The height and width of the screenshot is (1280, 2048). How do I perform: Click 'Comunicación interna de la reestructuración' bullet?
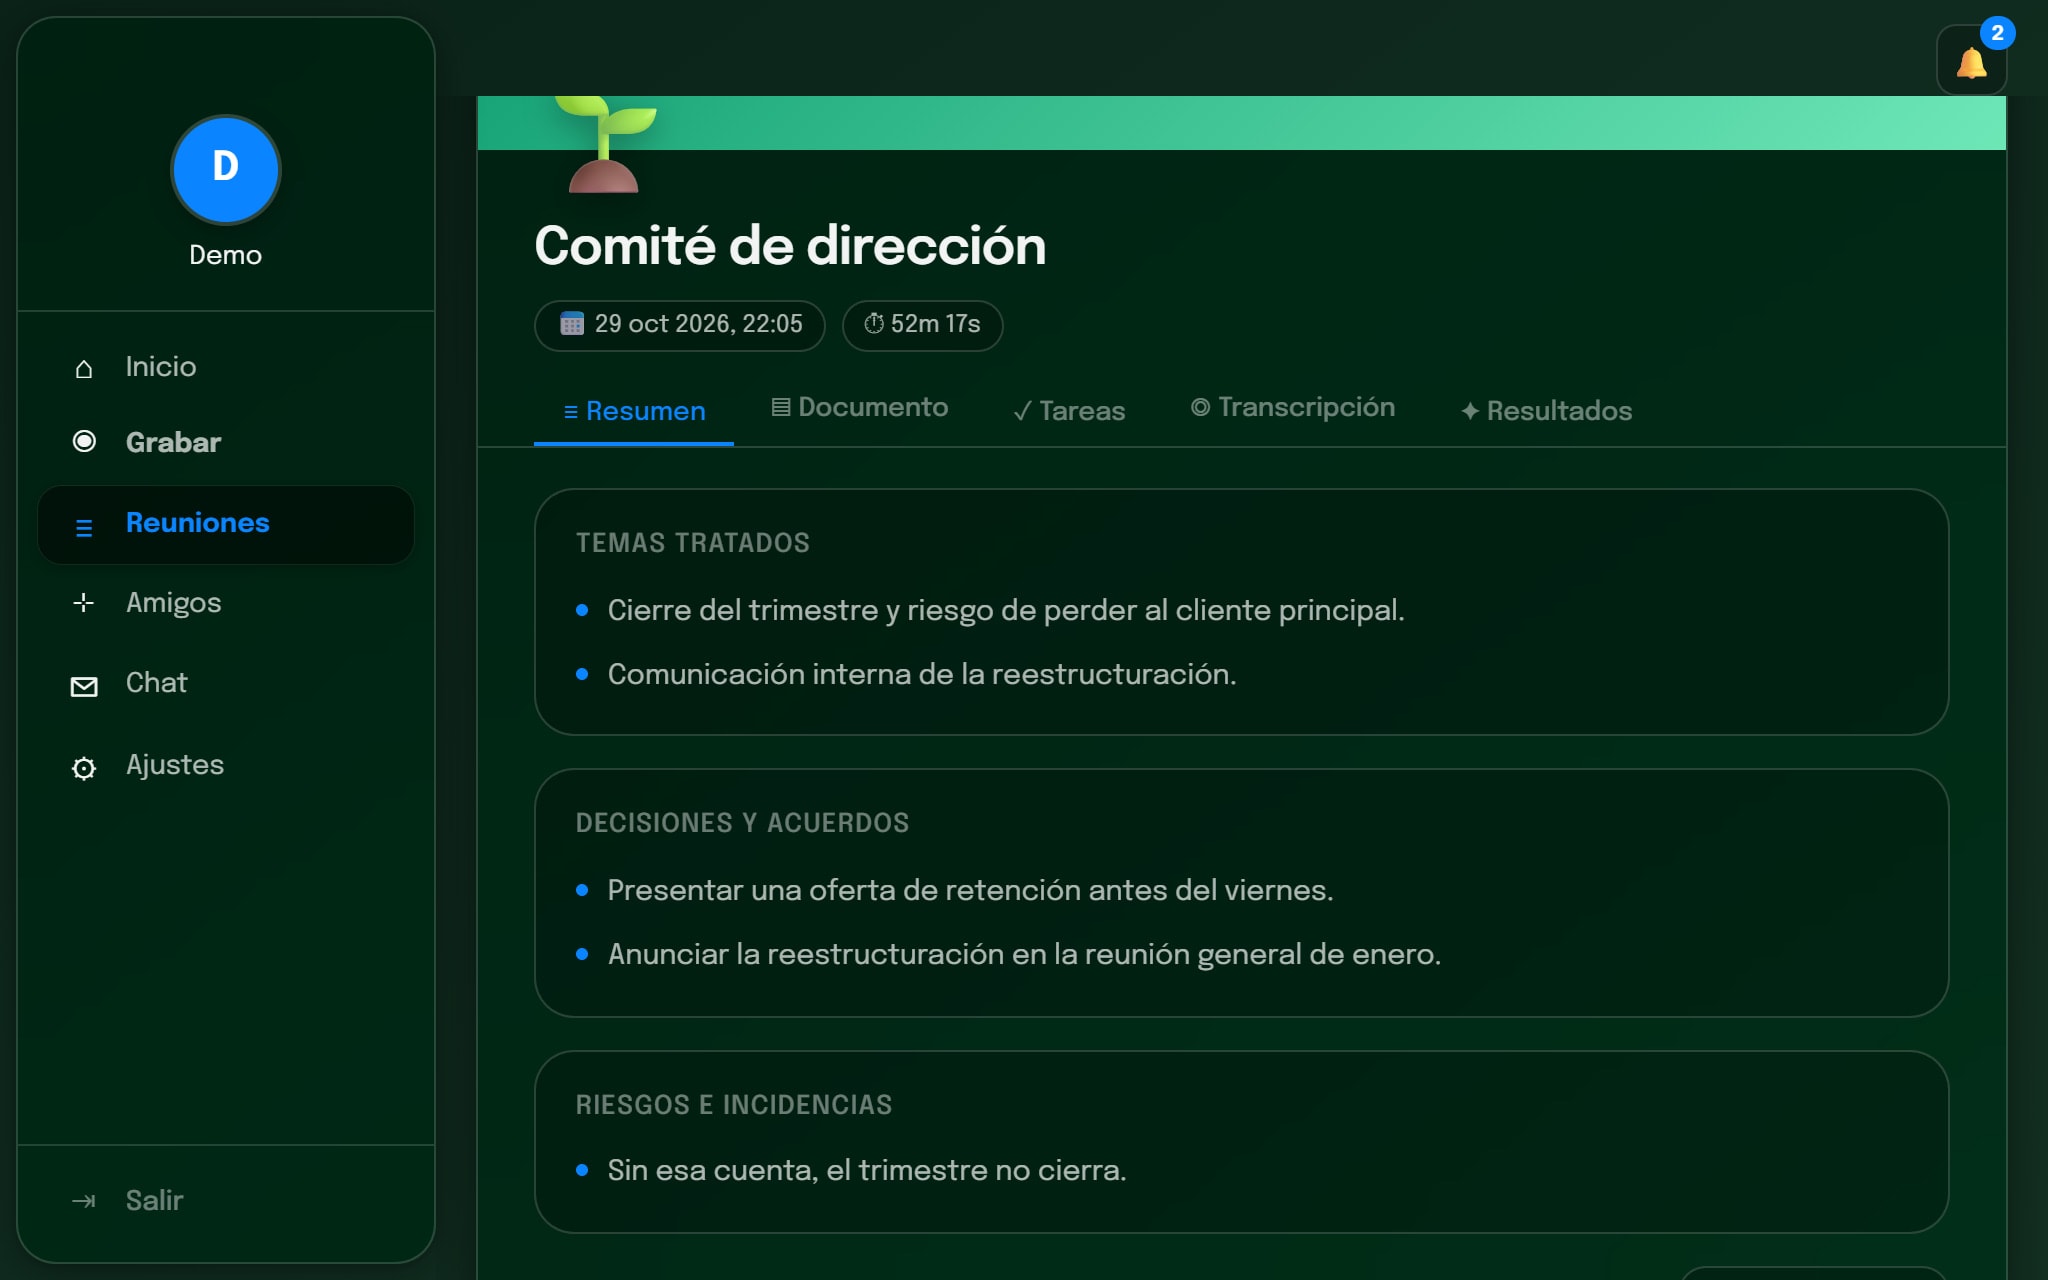921,674
